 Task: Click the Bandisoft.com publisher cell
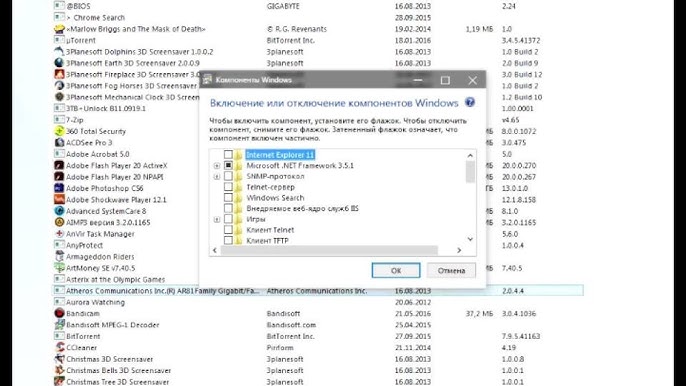click(x=291, y=325)
